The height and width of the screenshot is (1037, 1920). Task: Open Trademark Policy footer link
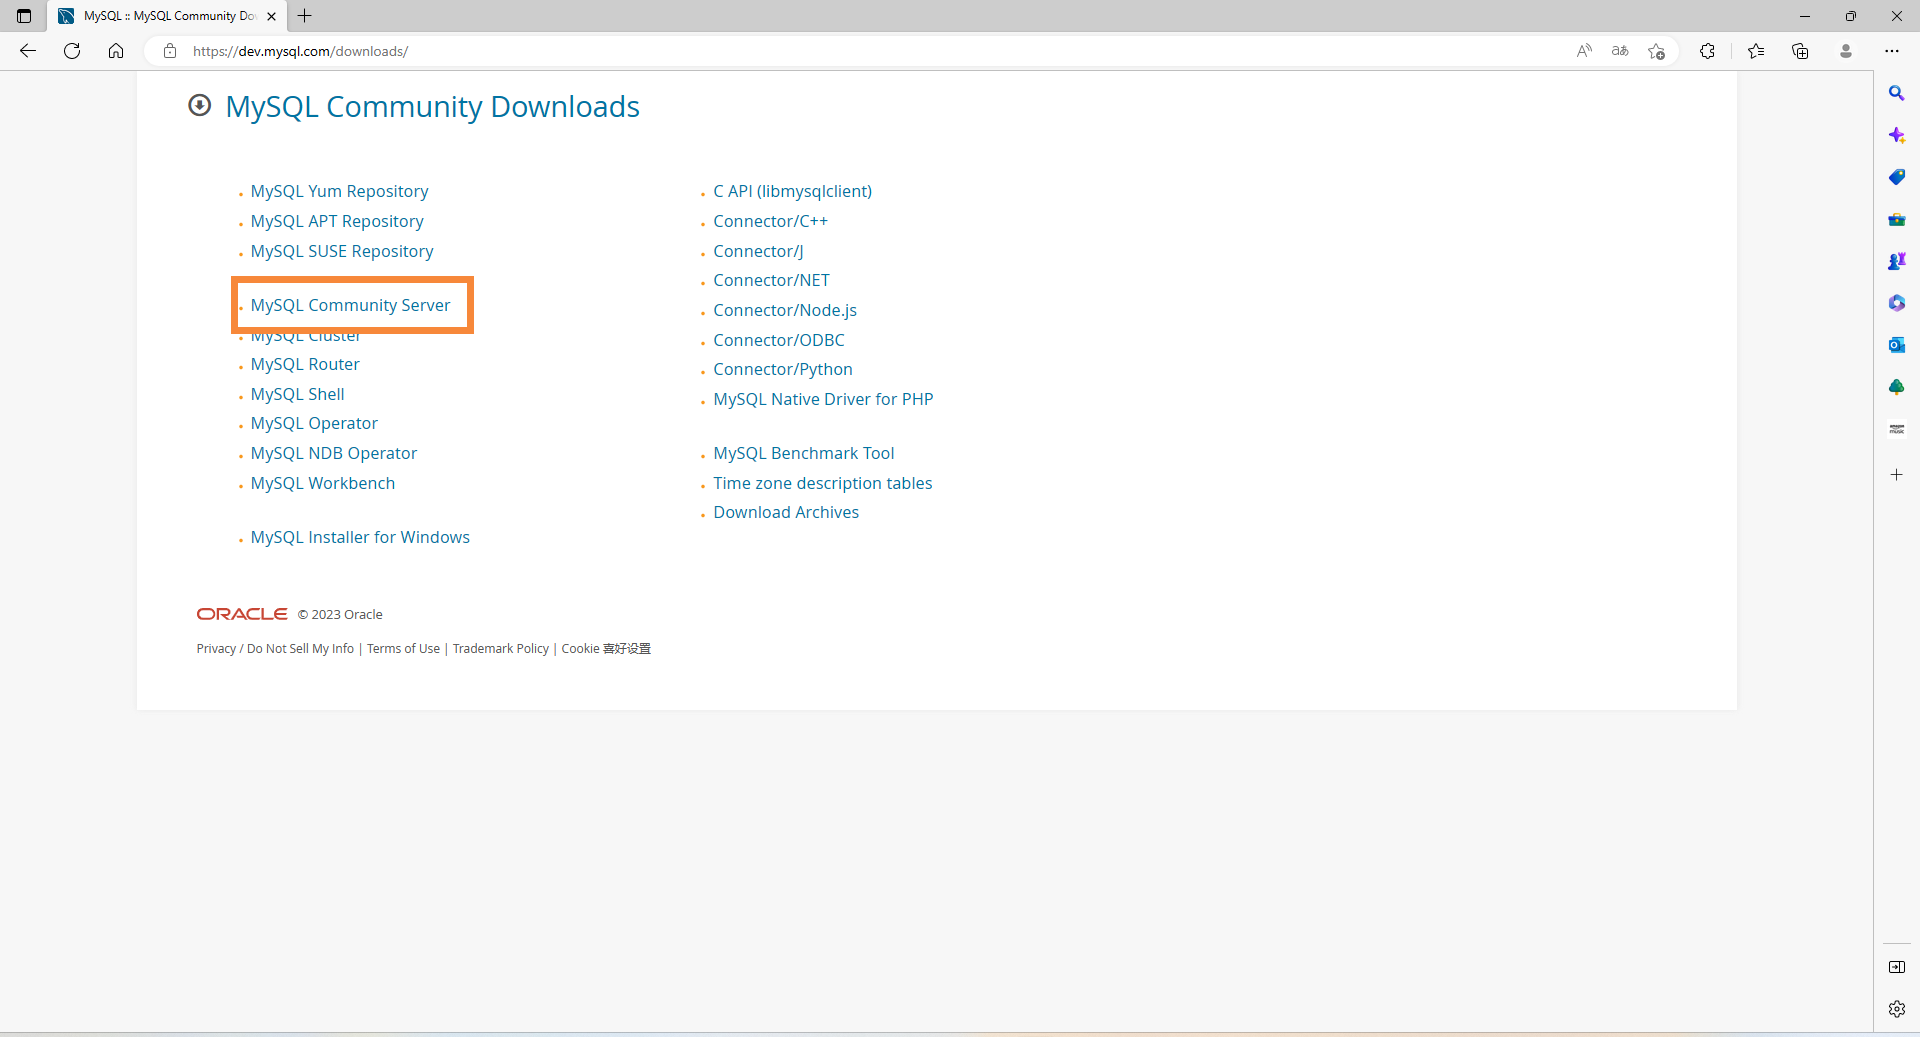[x=501, y=649]
